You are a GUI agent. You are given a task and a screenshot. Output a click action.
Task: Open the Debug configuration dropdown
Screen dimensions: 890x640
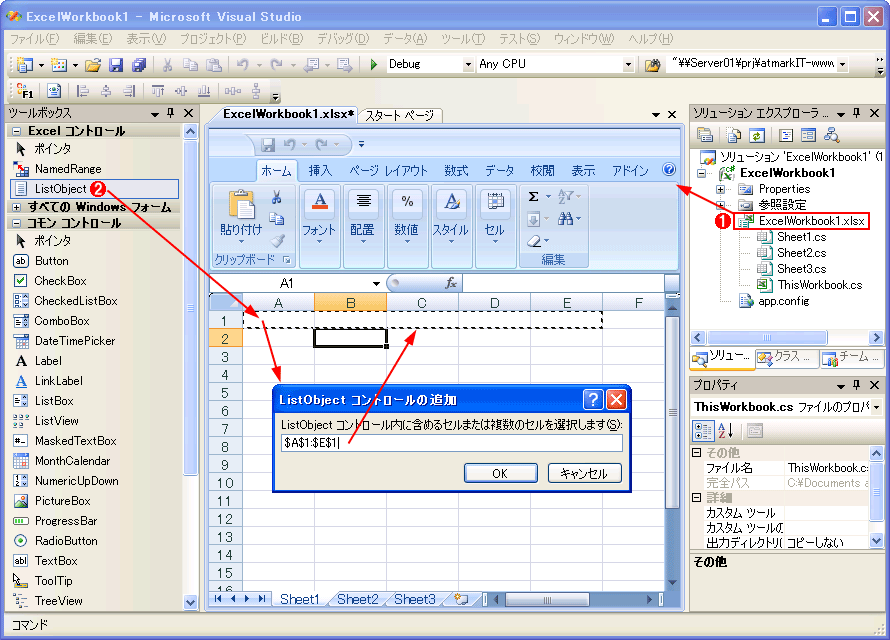pyautogui.click(x=468, y=65)
